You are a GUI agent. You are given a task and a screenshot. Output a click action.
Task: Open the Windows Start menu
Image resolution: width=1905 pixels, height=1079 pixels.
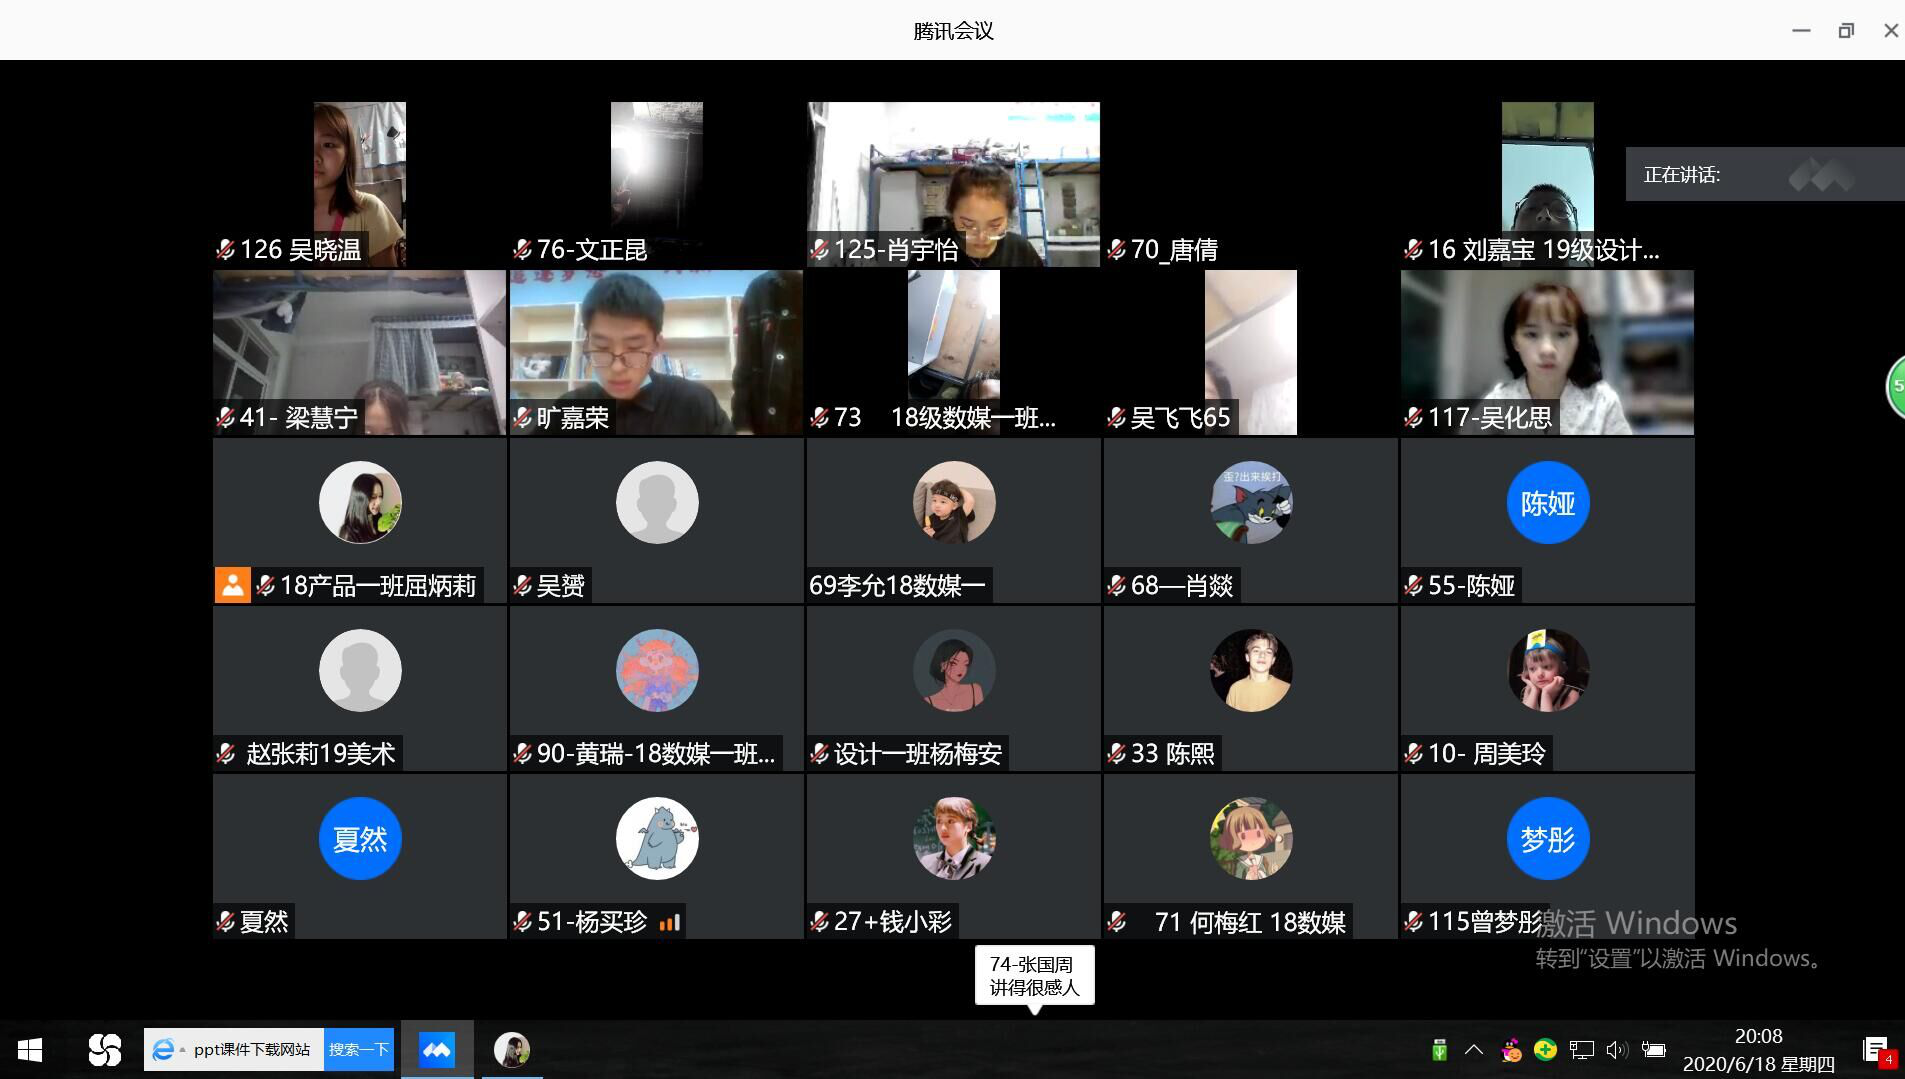30,1050
